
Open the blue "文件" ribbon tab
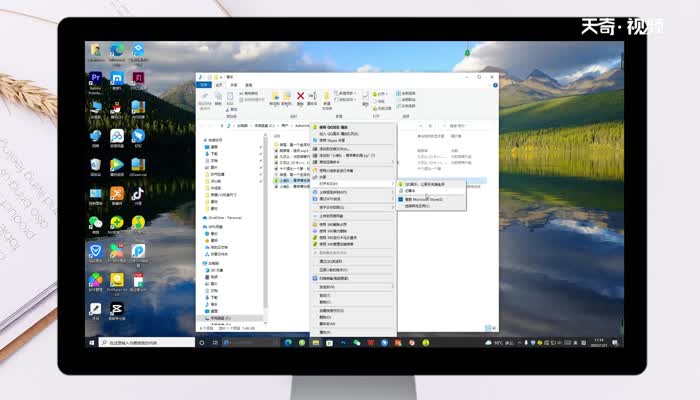204,85
